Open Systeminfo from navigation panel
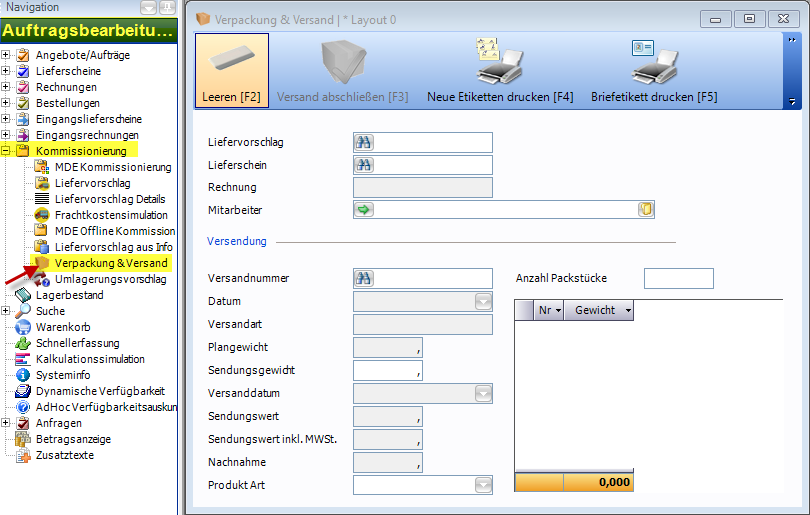This screenshot has width=810, height=515. click(x=65, y=375)
